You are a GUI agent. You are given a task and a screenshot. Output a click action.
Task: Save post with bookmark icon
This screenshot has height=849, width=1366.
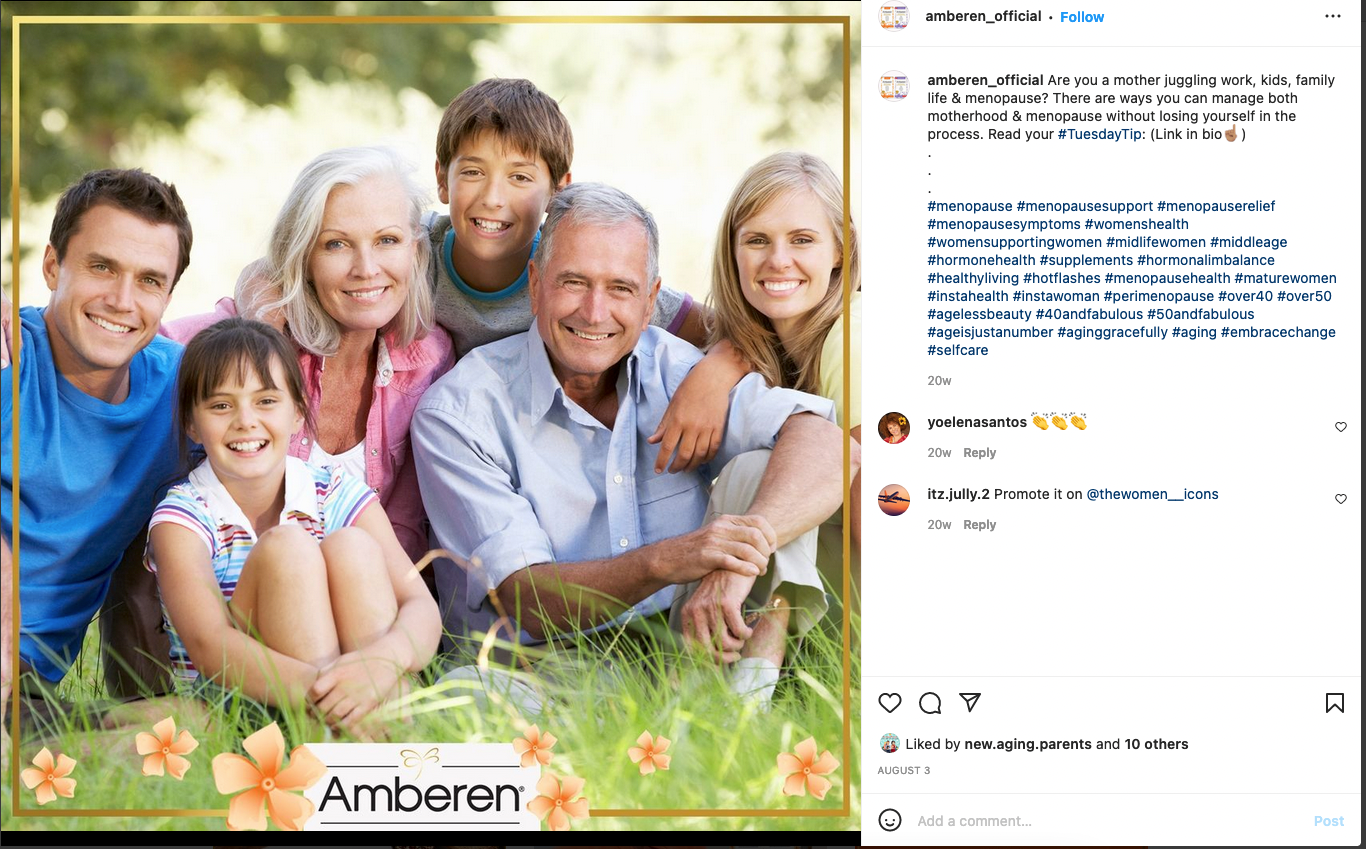coord(1335,703)
